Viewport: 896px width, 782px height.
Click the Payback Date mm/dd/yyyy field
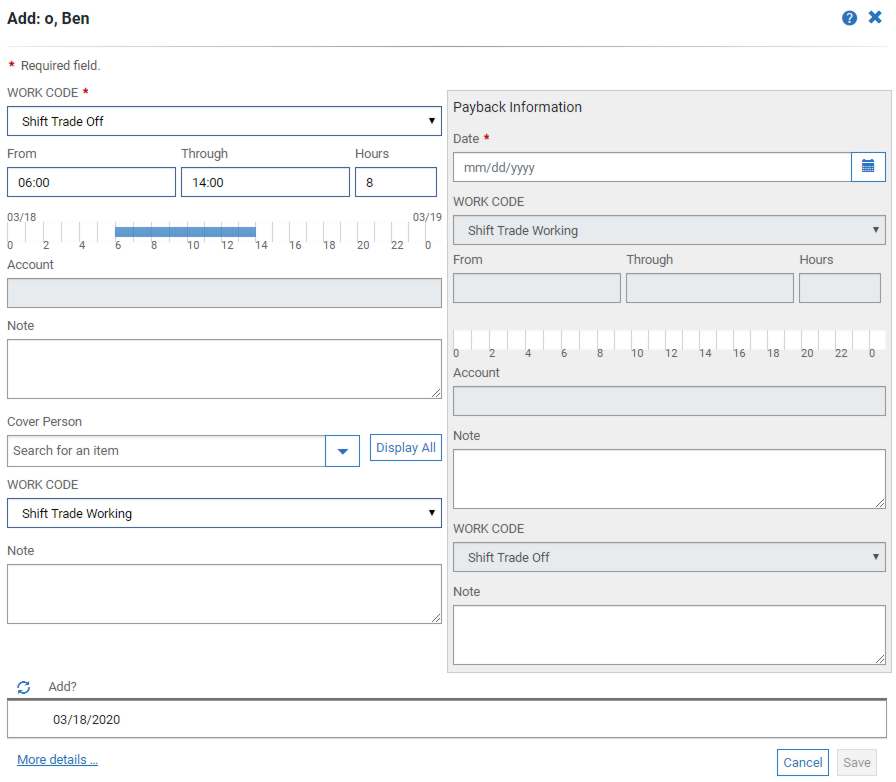pos(652,167)
